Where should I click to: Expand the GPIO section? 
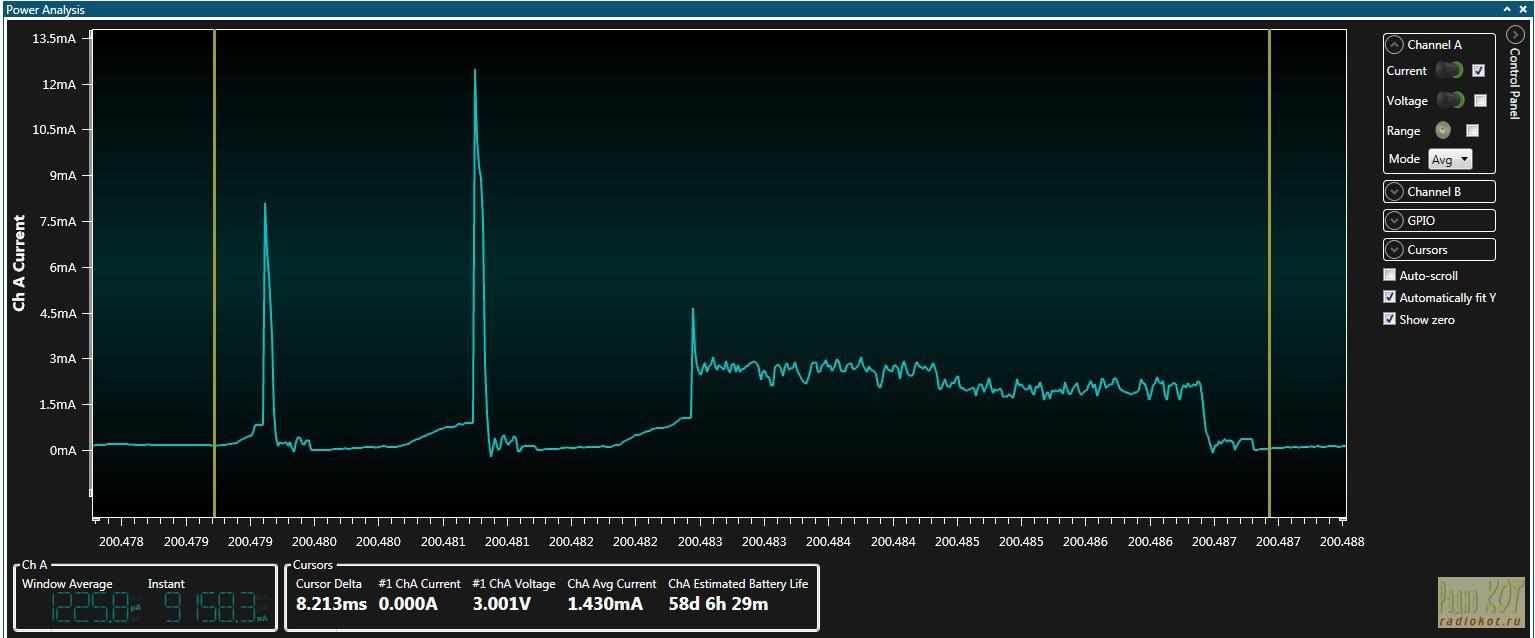point(1439,221)
